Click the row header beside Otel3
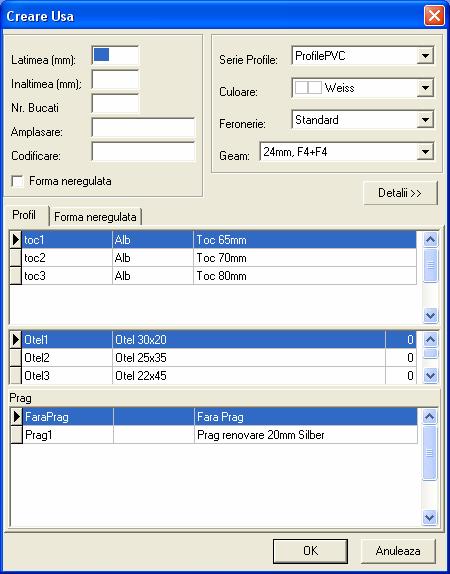450x574 pixels. point(15,375)
